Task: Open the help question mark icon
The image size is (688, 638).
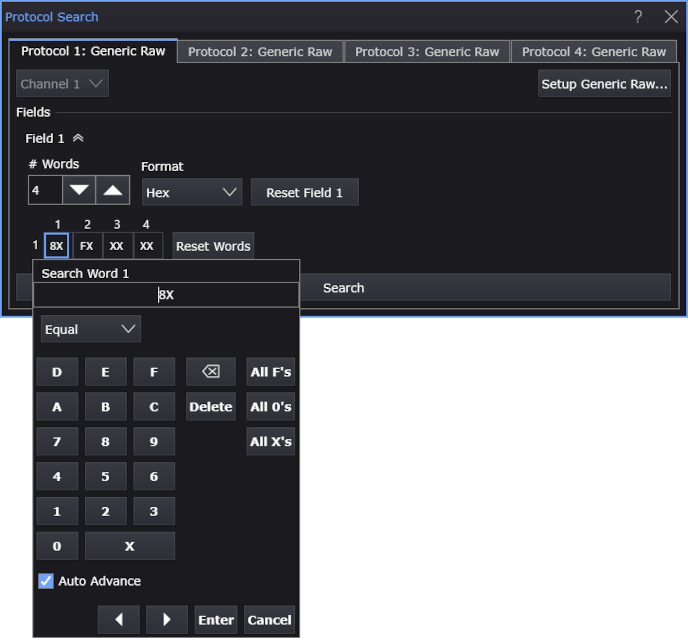Action: click(x=638, y=17)
